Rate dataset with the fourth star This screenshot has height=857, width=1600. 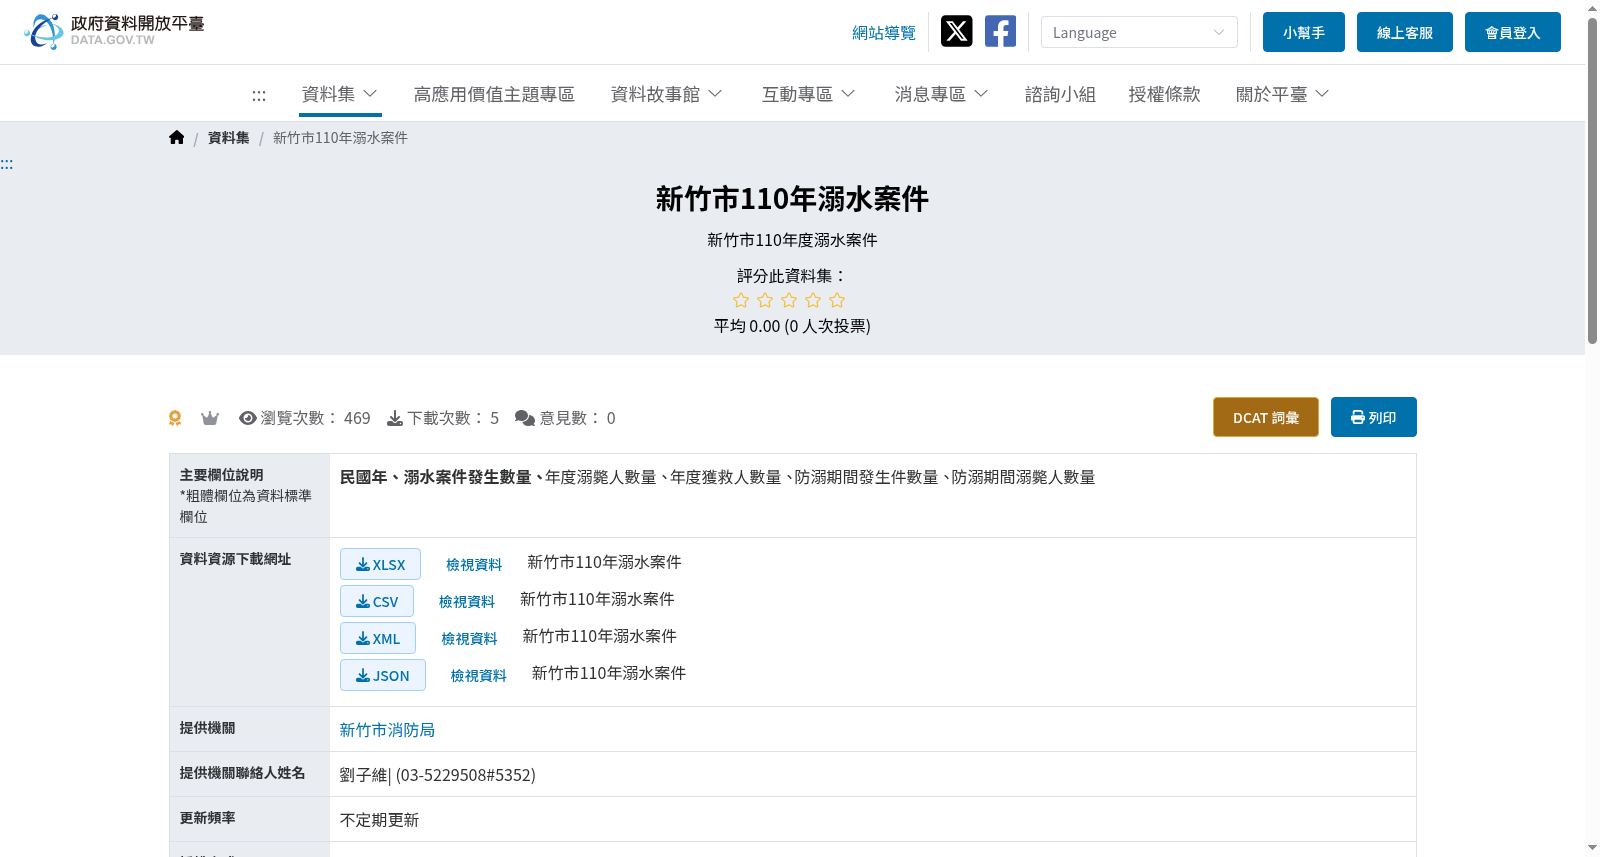813,300
